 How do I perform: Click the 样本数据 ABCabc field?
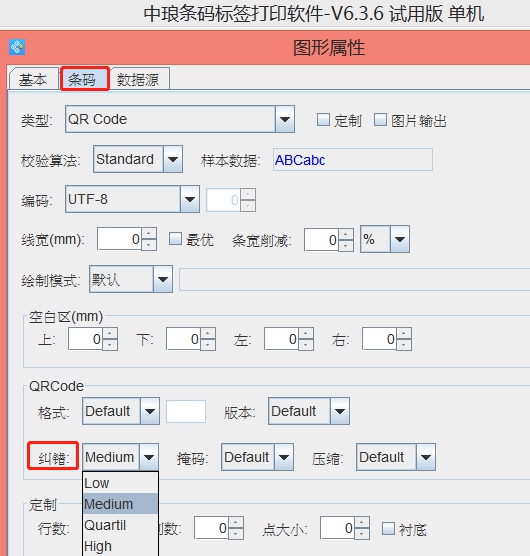pos(353,160)
